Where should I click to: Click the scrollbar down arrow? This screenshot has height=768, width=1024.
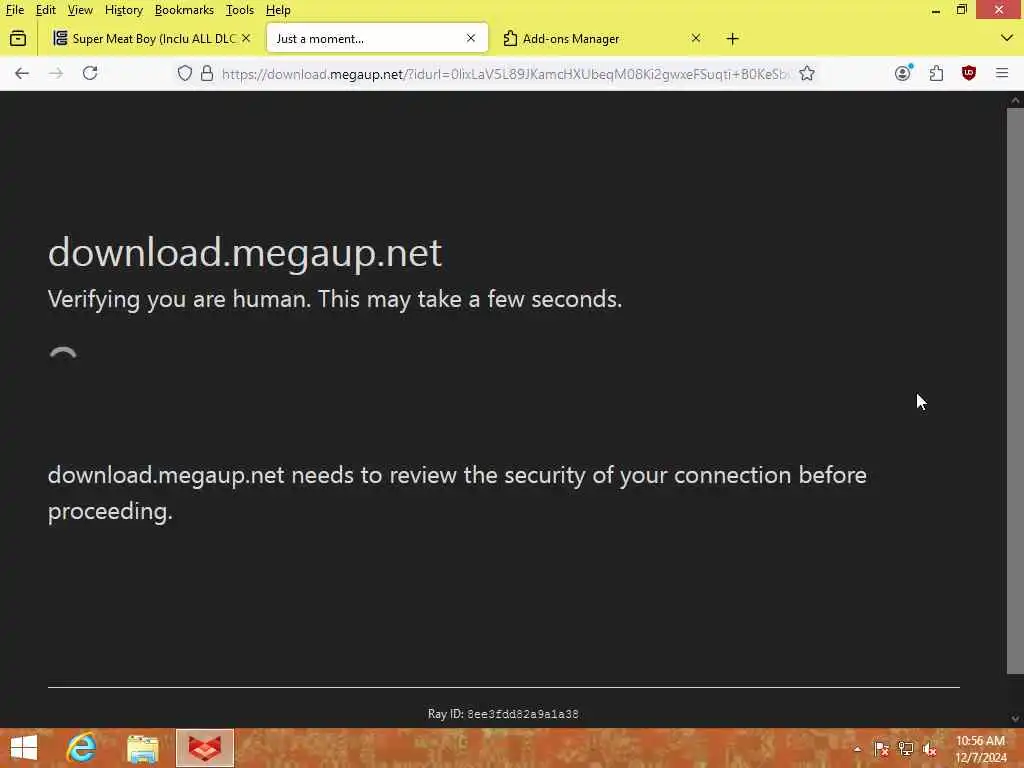(x=1015, y=719)
